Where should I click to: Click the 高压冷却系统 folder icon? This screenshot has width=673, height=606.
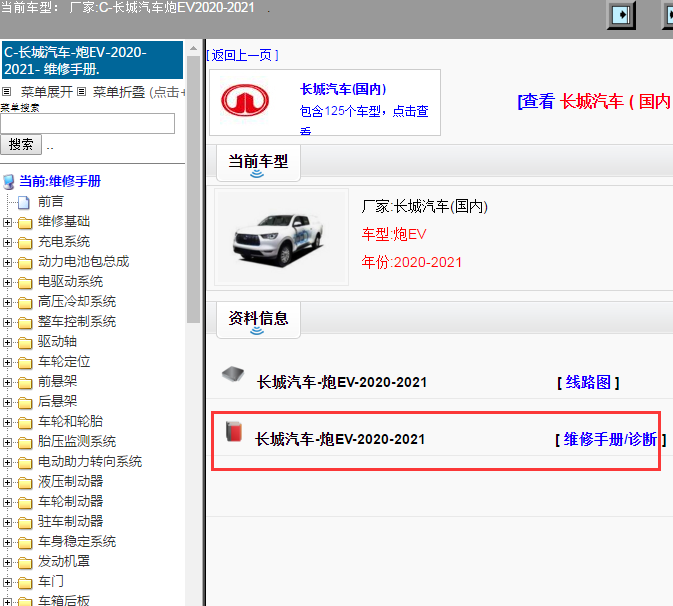(x=25, y=303)
